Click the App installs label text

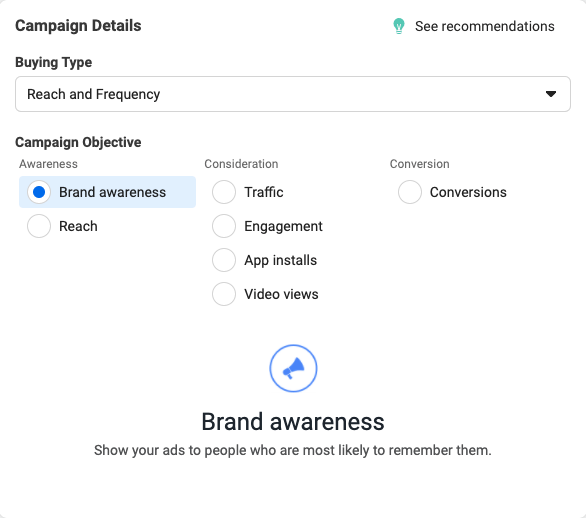click(281, 260)
